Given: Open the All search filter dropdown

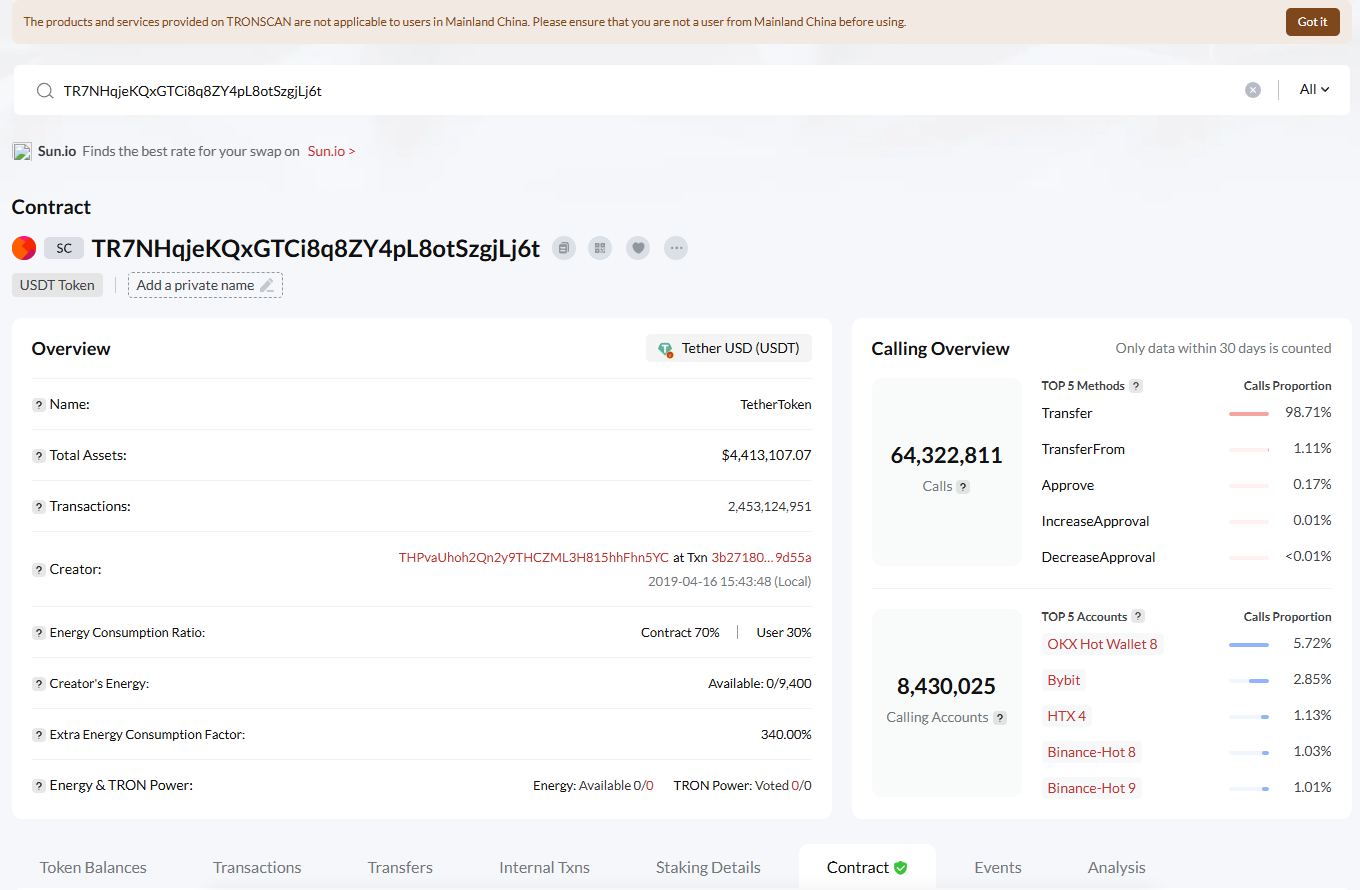Looking at the screenshot, I should click(1315, 89).
